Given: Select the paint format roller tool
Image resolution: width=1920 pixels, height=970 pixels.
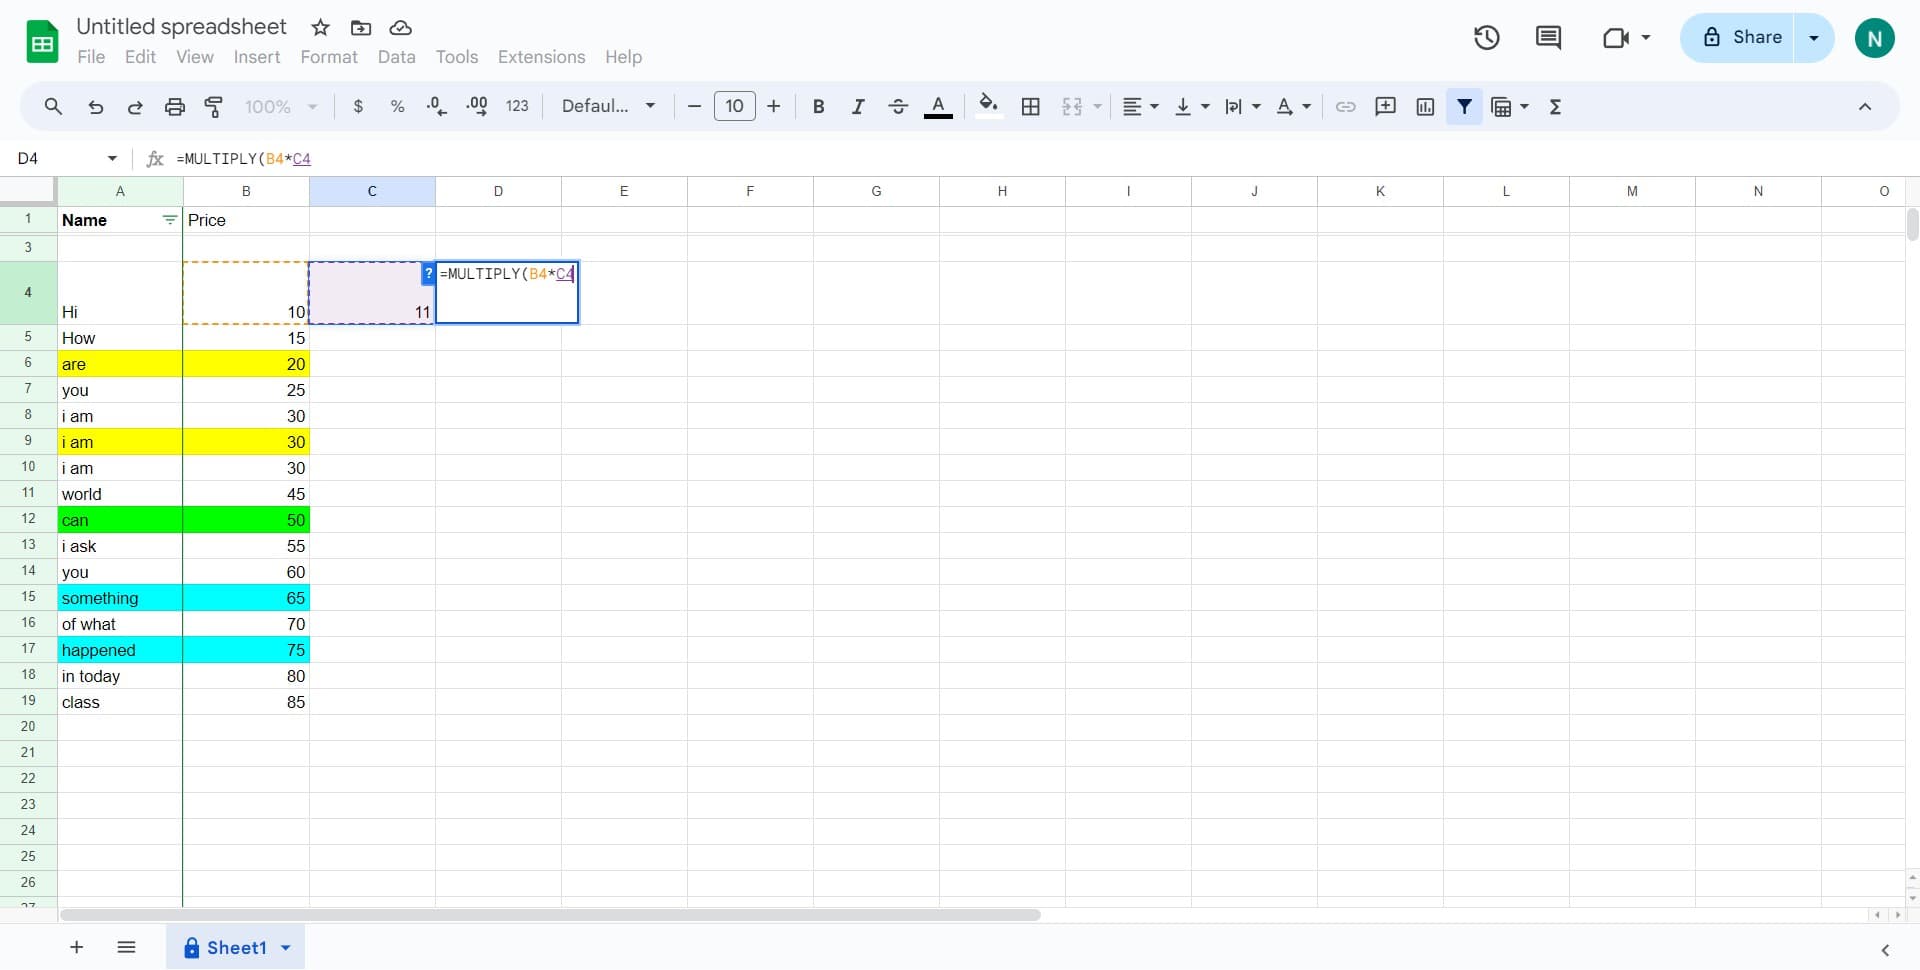Looking at the screenshot, I should pyautogui.click(x=214, y=107).
